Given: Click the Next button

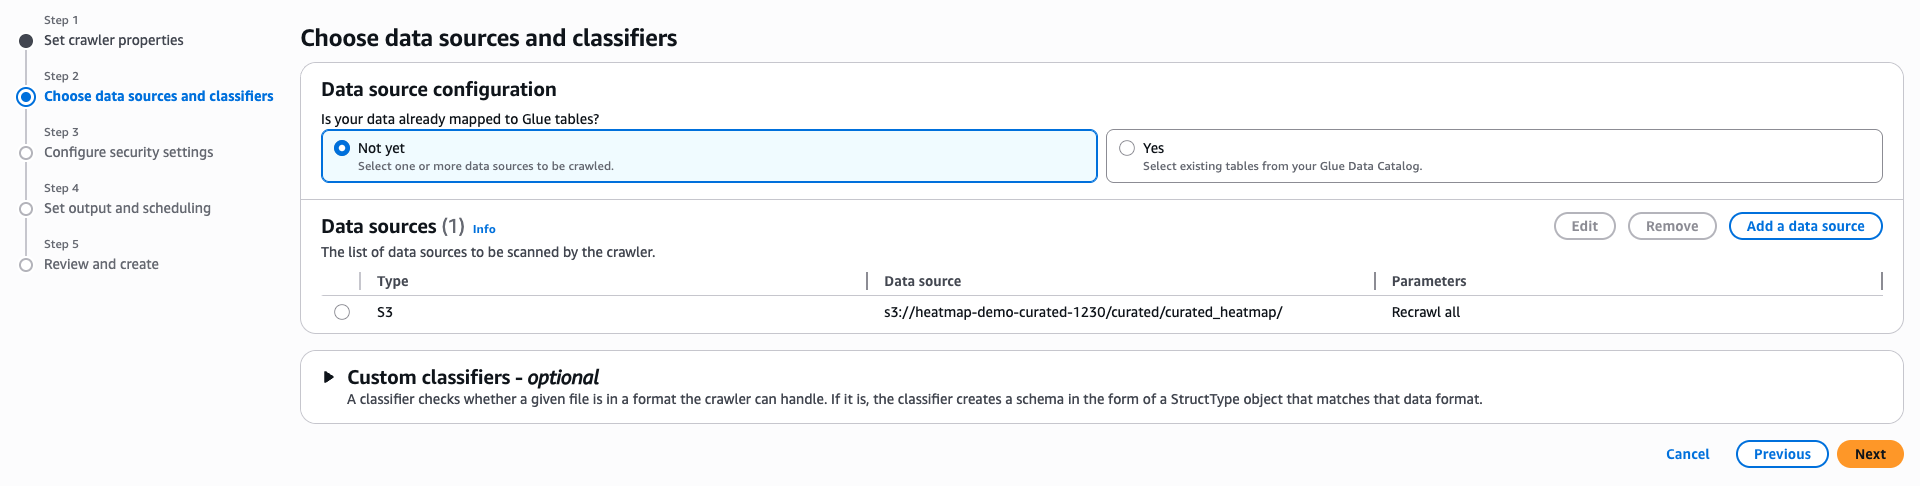Looking at the screenshot, I should (1869, 454).
